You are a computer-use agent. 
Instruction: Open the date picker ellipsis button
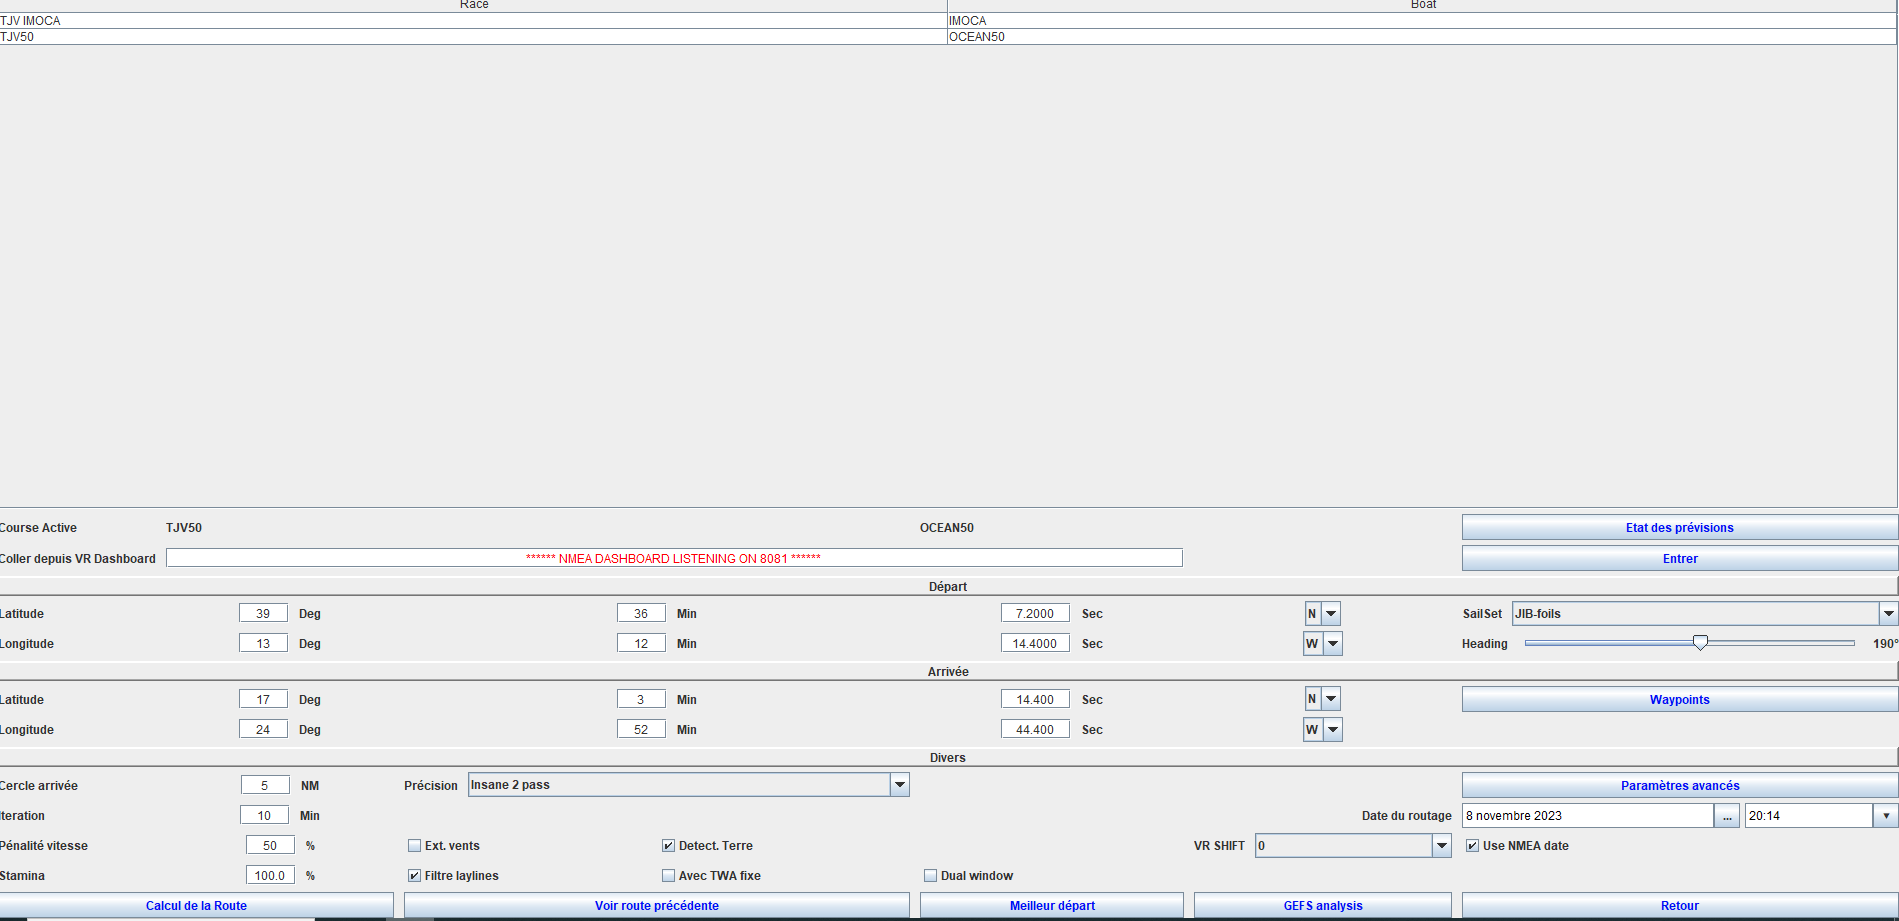pyautogui.click(x=1727, y=816)
